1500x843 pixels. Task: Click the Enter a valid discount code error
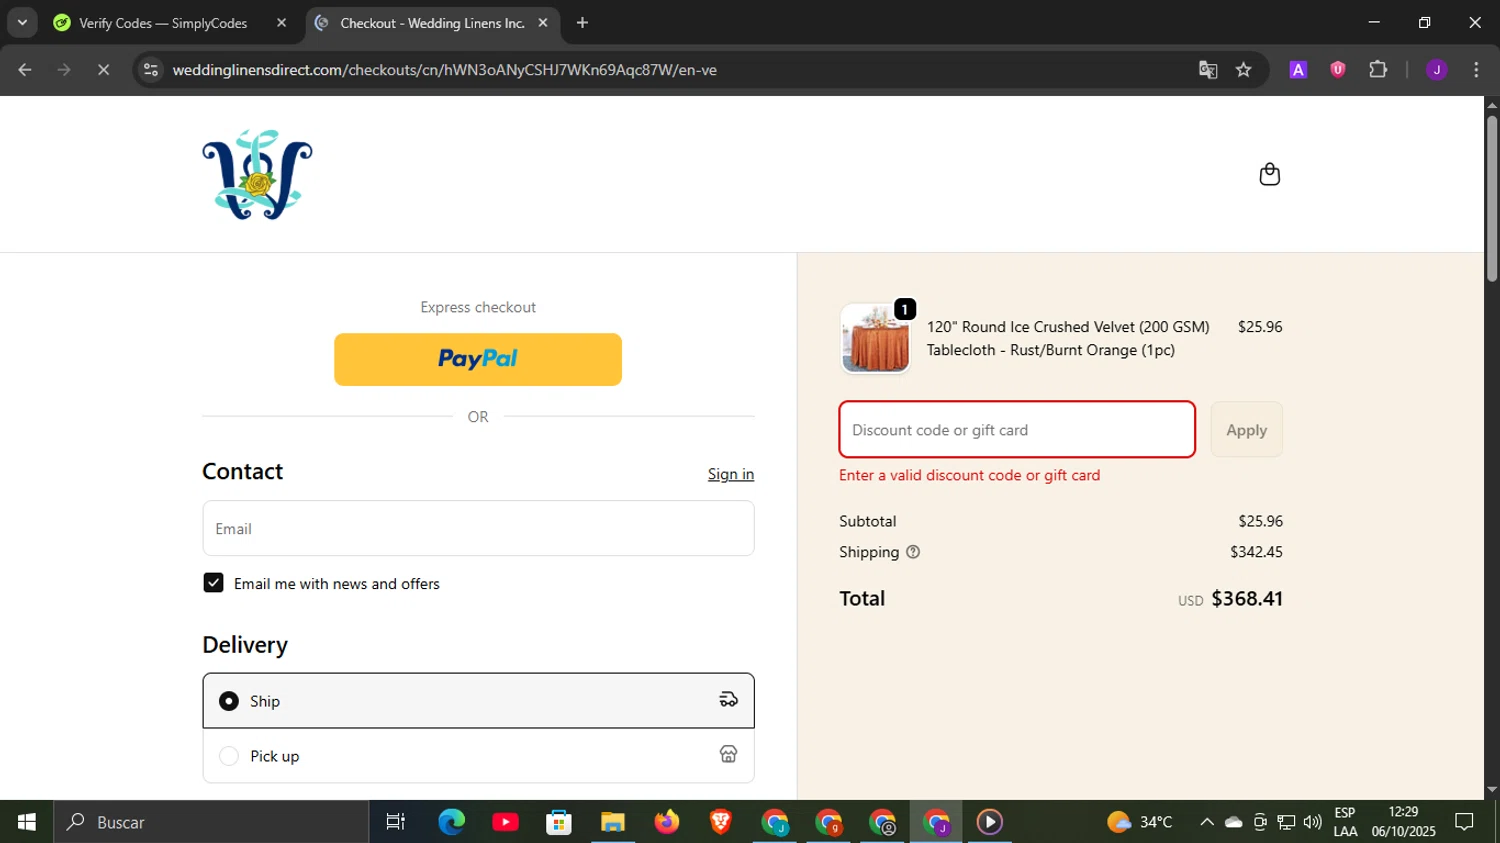click(969, 475)
